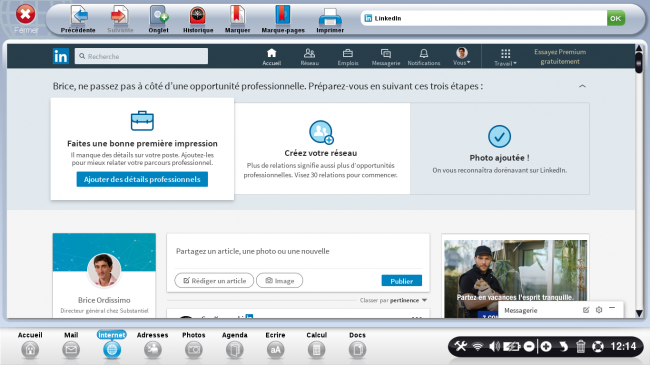The image size is (650, 365).
Task: Open system settings tools icon
Action: click(x=461, y=346)
